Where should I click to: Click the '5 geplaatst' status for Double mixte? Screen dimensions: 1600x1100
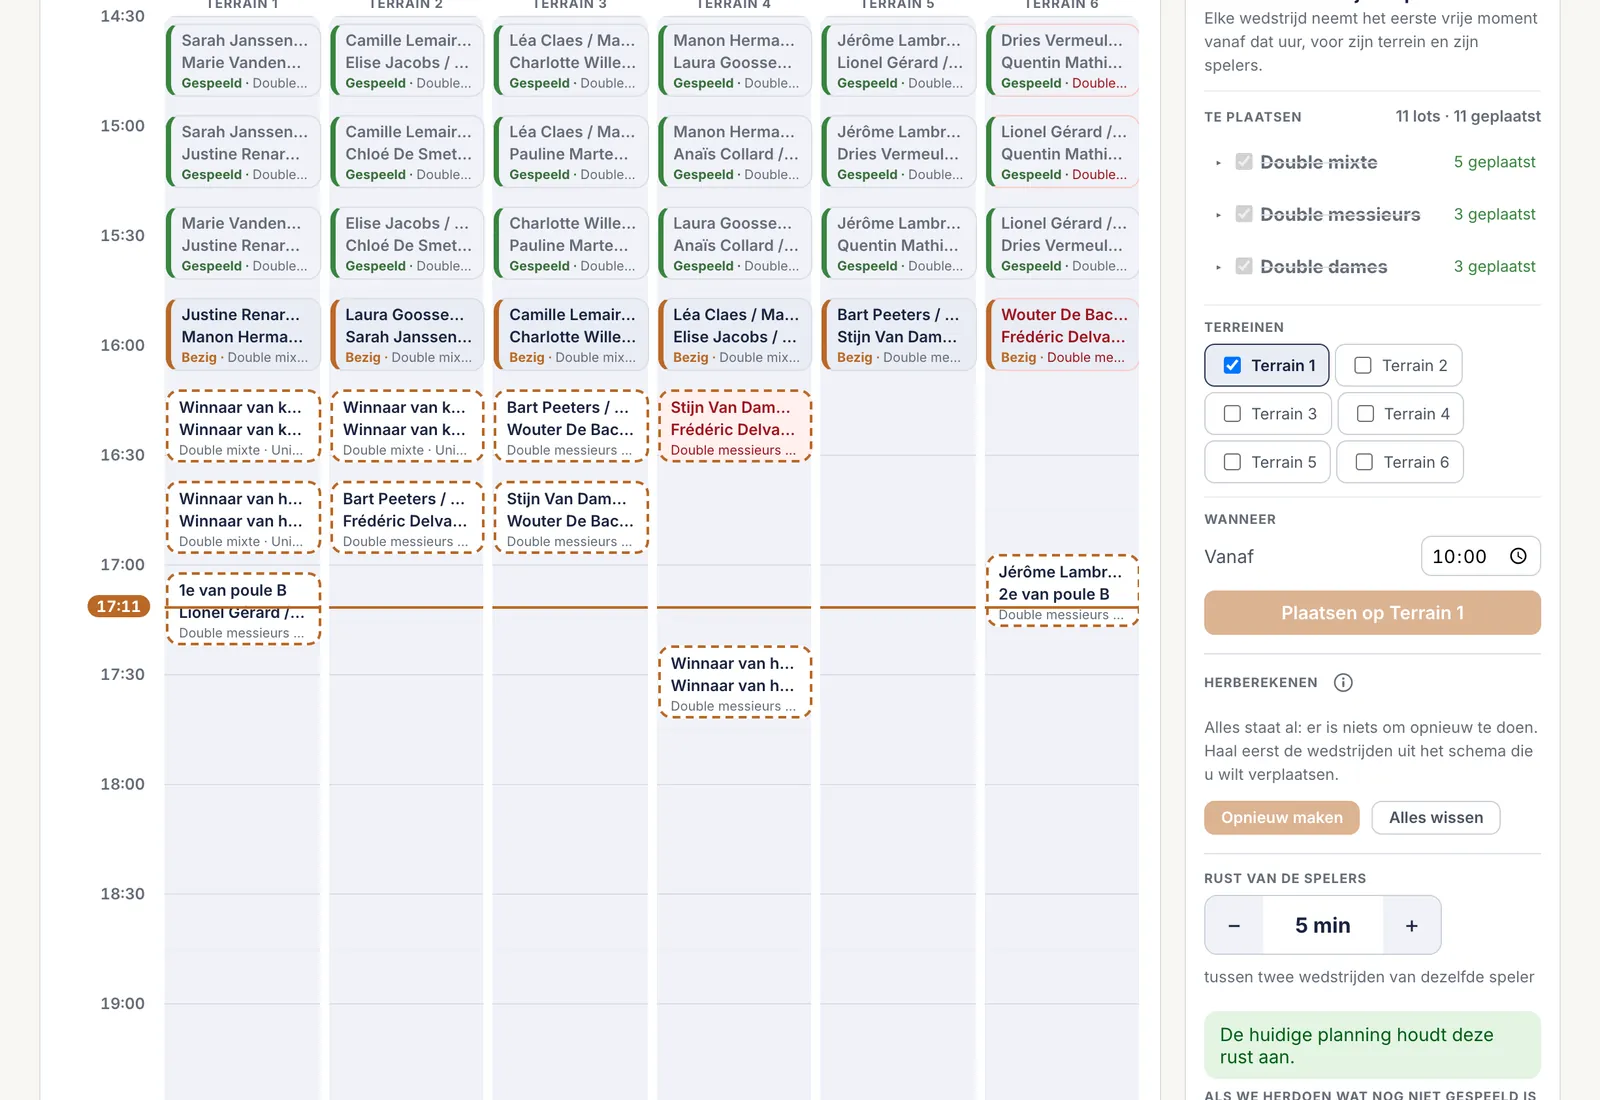point(1494,162)
